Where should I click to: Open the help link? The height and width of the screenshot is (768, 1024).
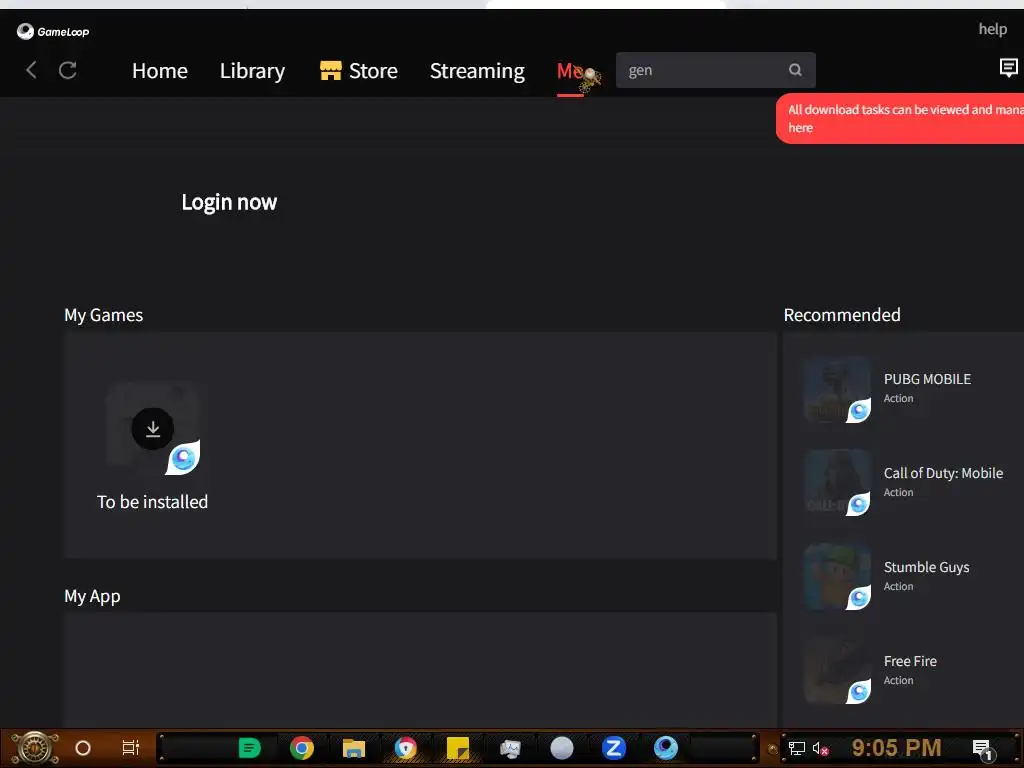(992, 29)
